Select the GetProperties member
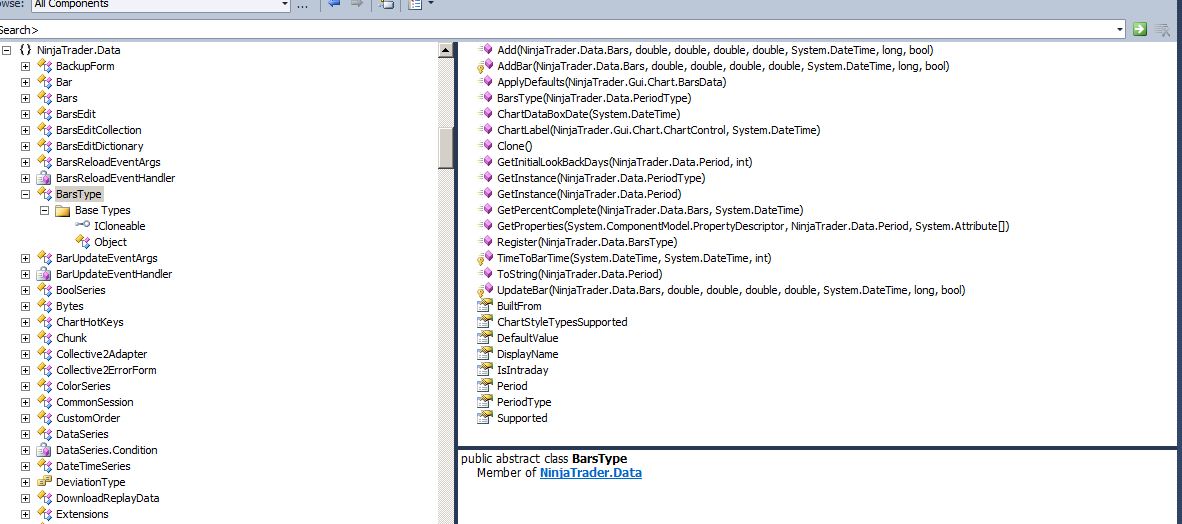The image size is (1182, 524). [753, 226]
